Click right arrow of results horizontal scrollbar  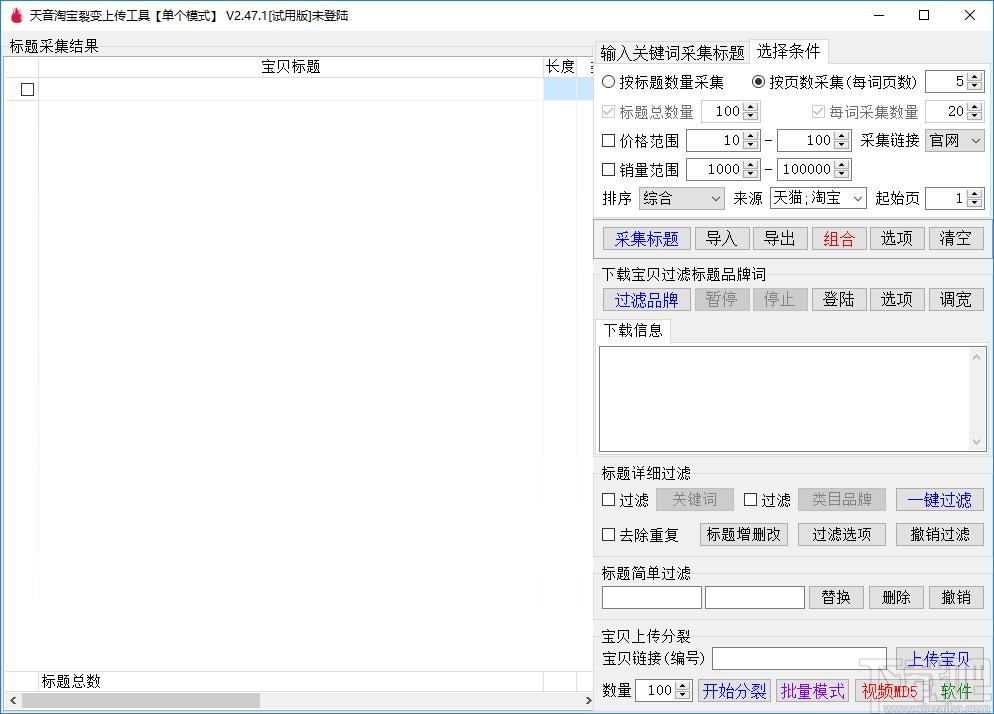[588, 701]
